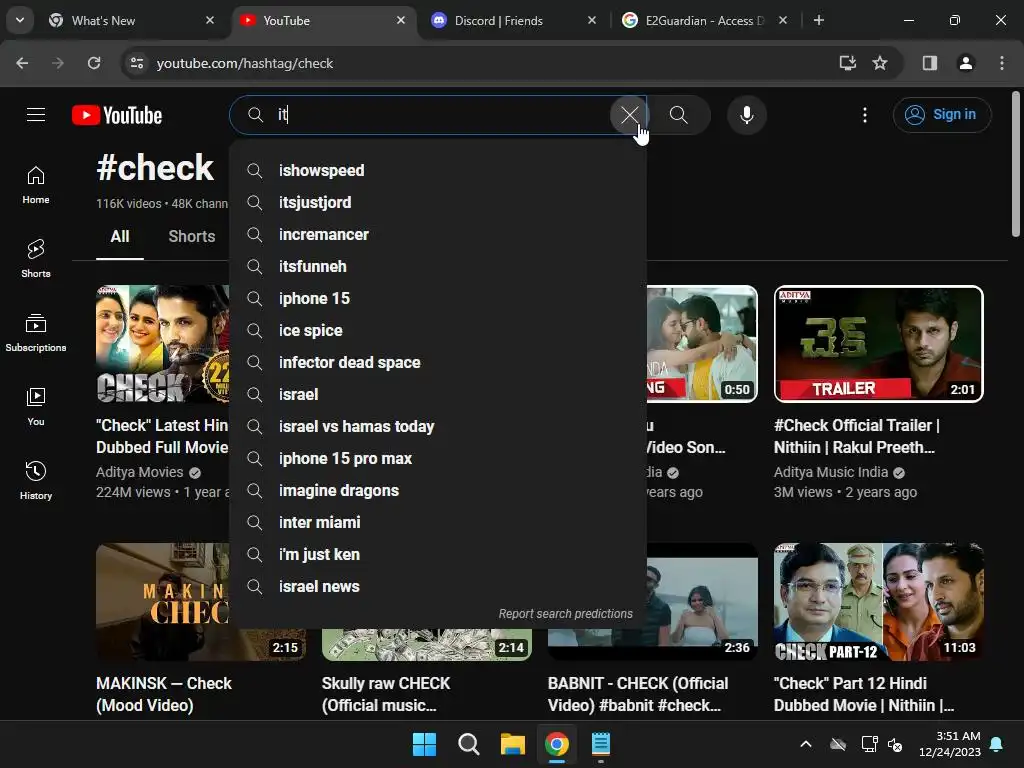This screenshot has width=1024, height=768.
Task: Open Subscriptions in the sidebar
Action: 36,332
